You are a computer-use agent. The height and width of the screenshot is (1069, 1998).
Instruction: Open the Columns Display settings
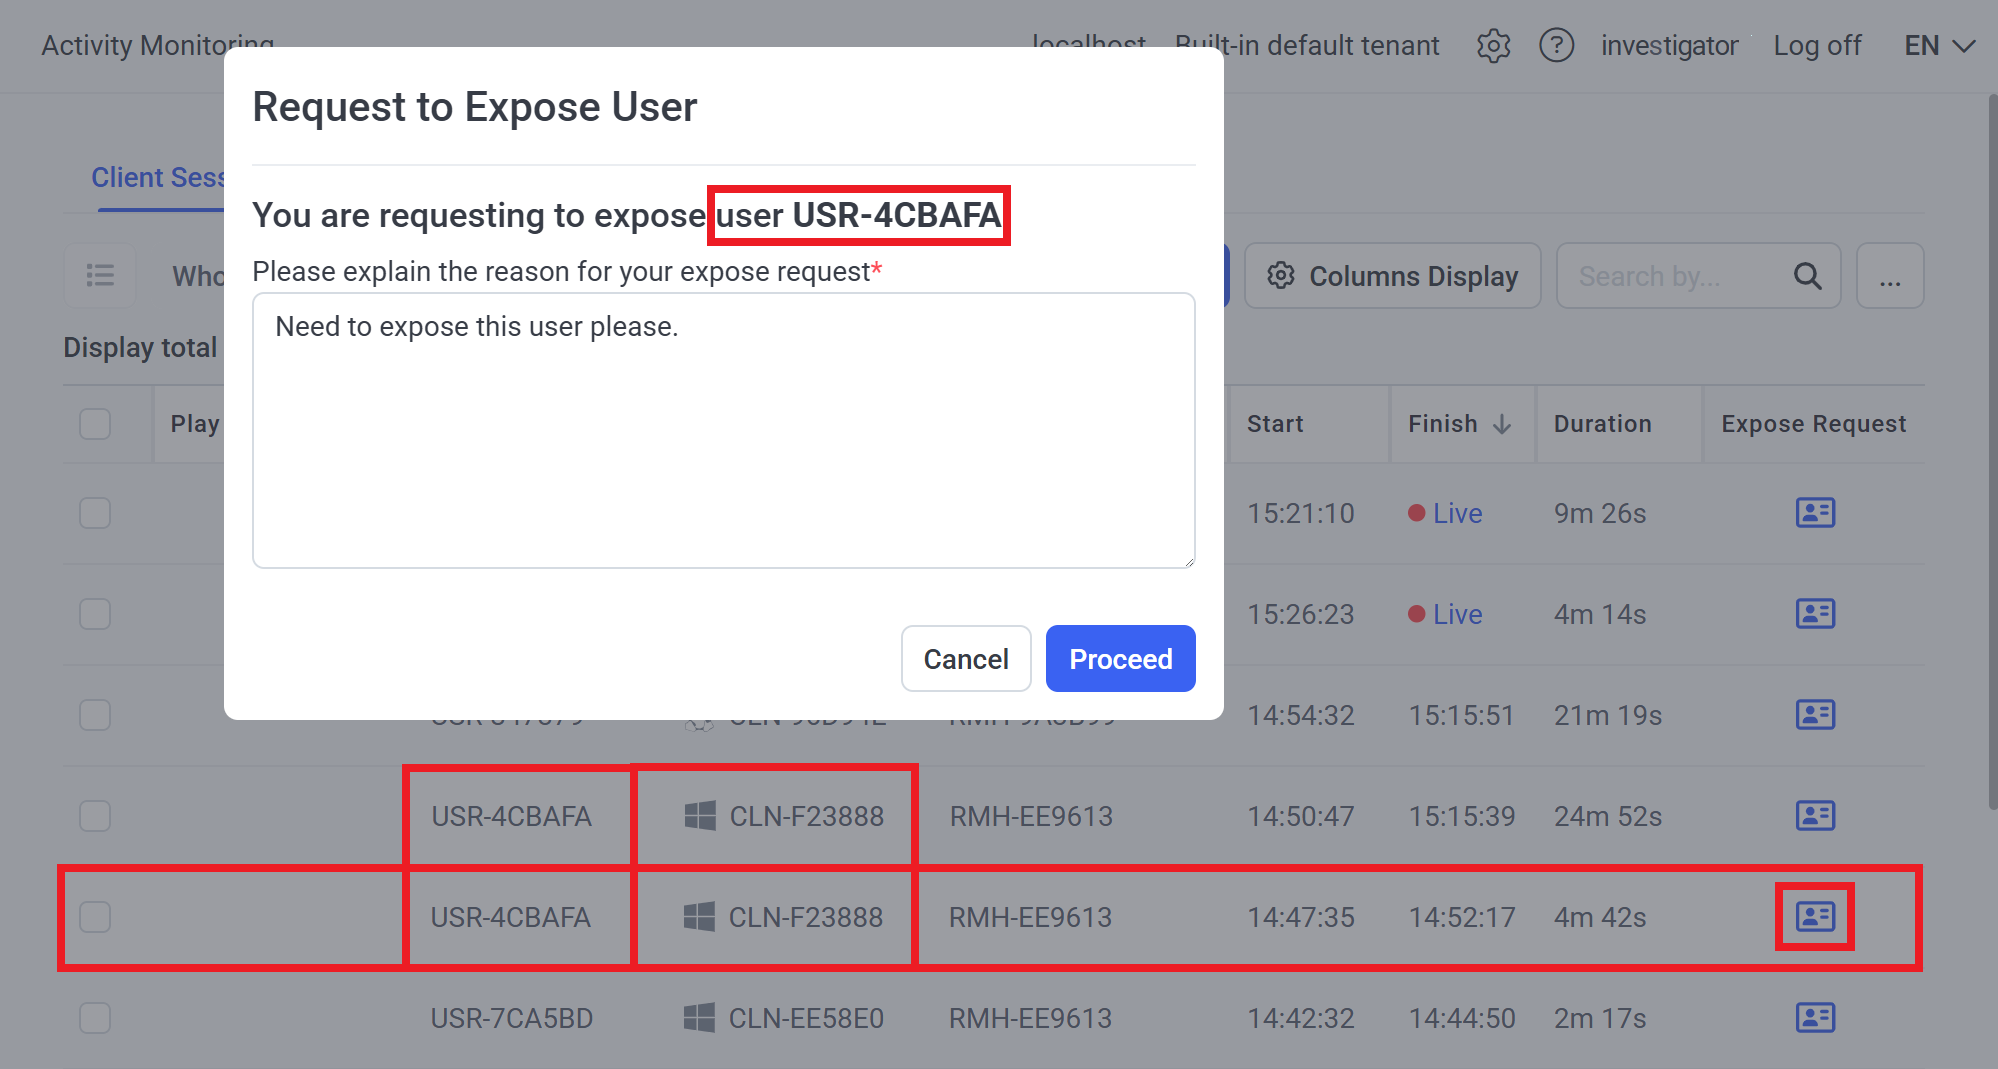1392,276
